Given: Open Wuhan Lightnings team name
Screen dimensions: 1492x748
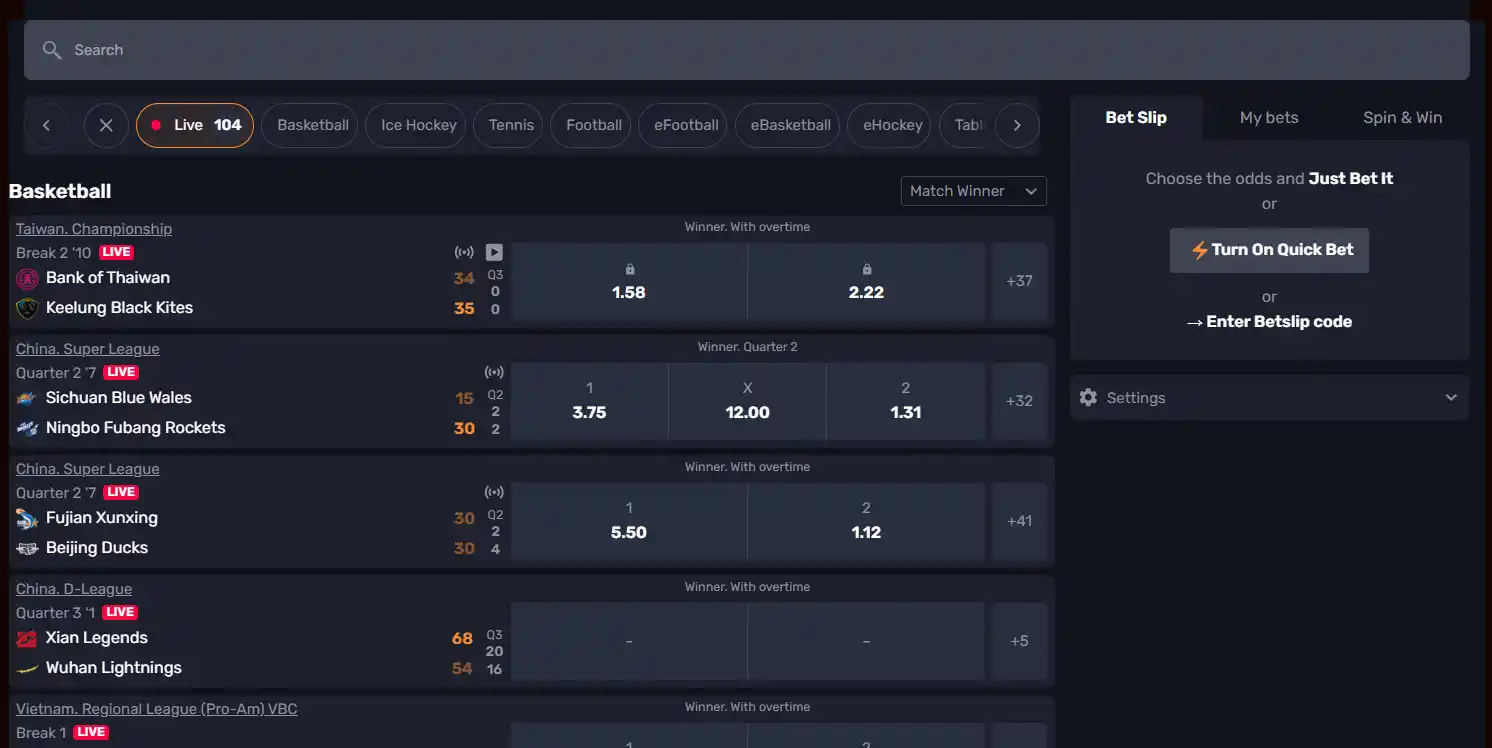Looking at the screenshot, I should 114,668.
